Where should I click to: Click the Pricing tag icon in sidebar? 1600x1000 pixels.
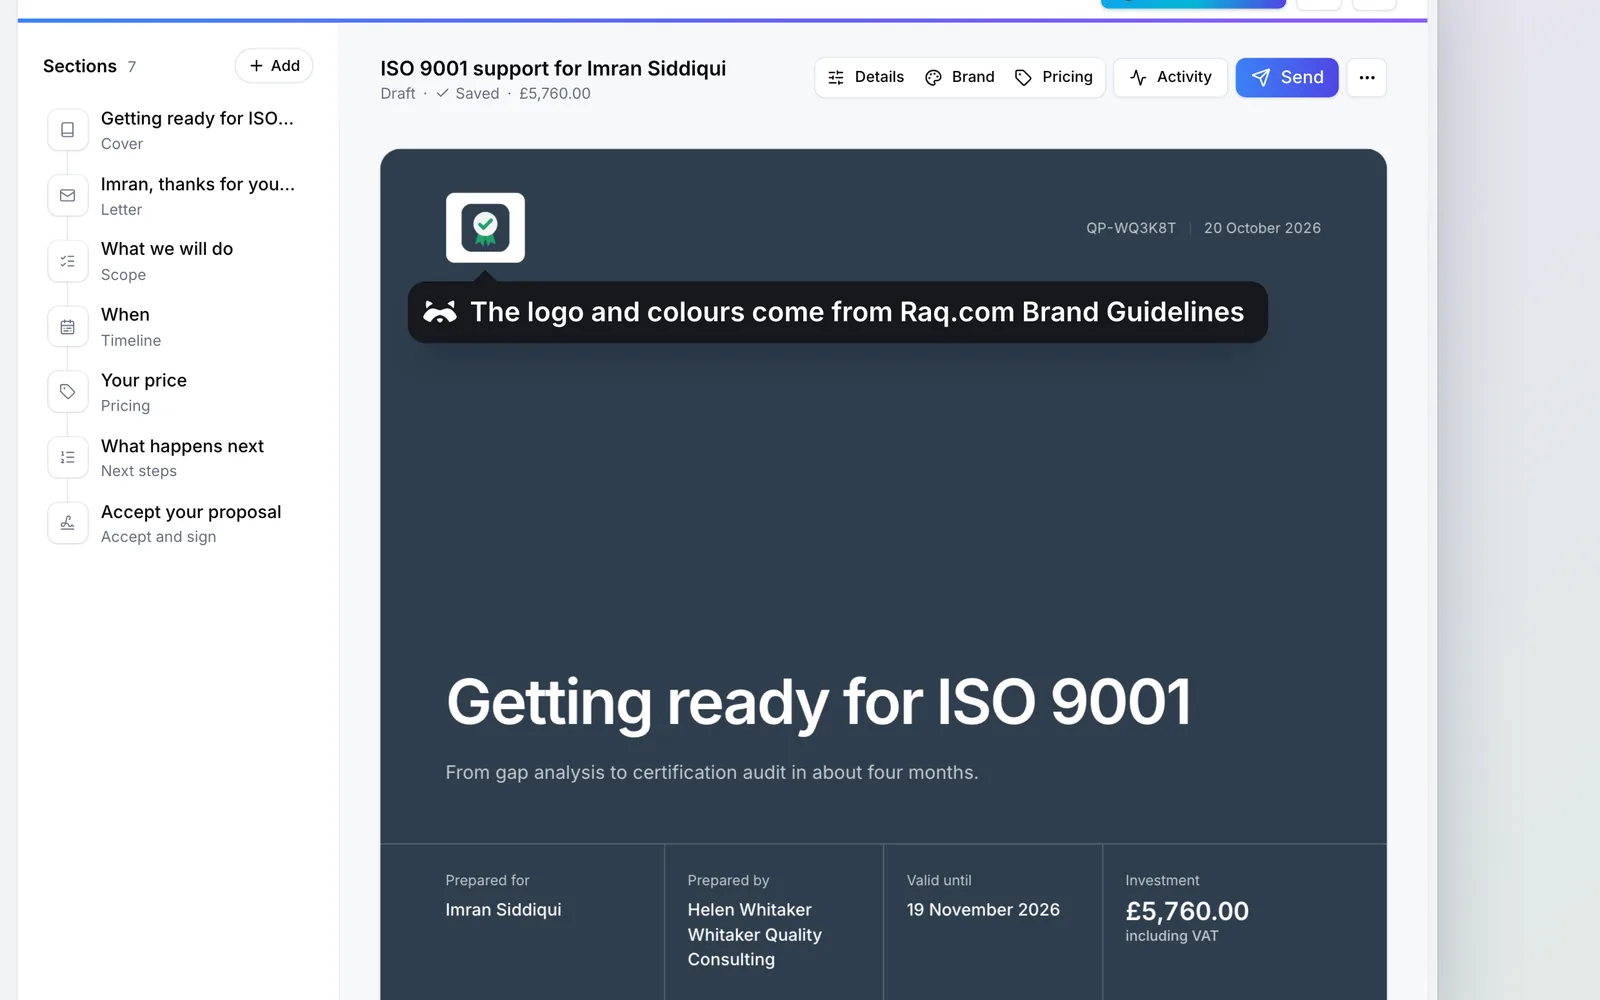[x=67, y=392]
